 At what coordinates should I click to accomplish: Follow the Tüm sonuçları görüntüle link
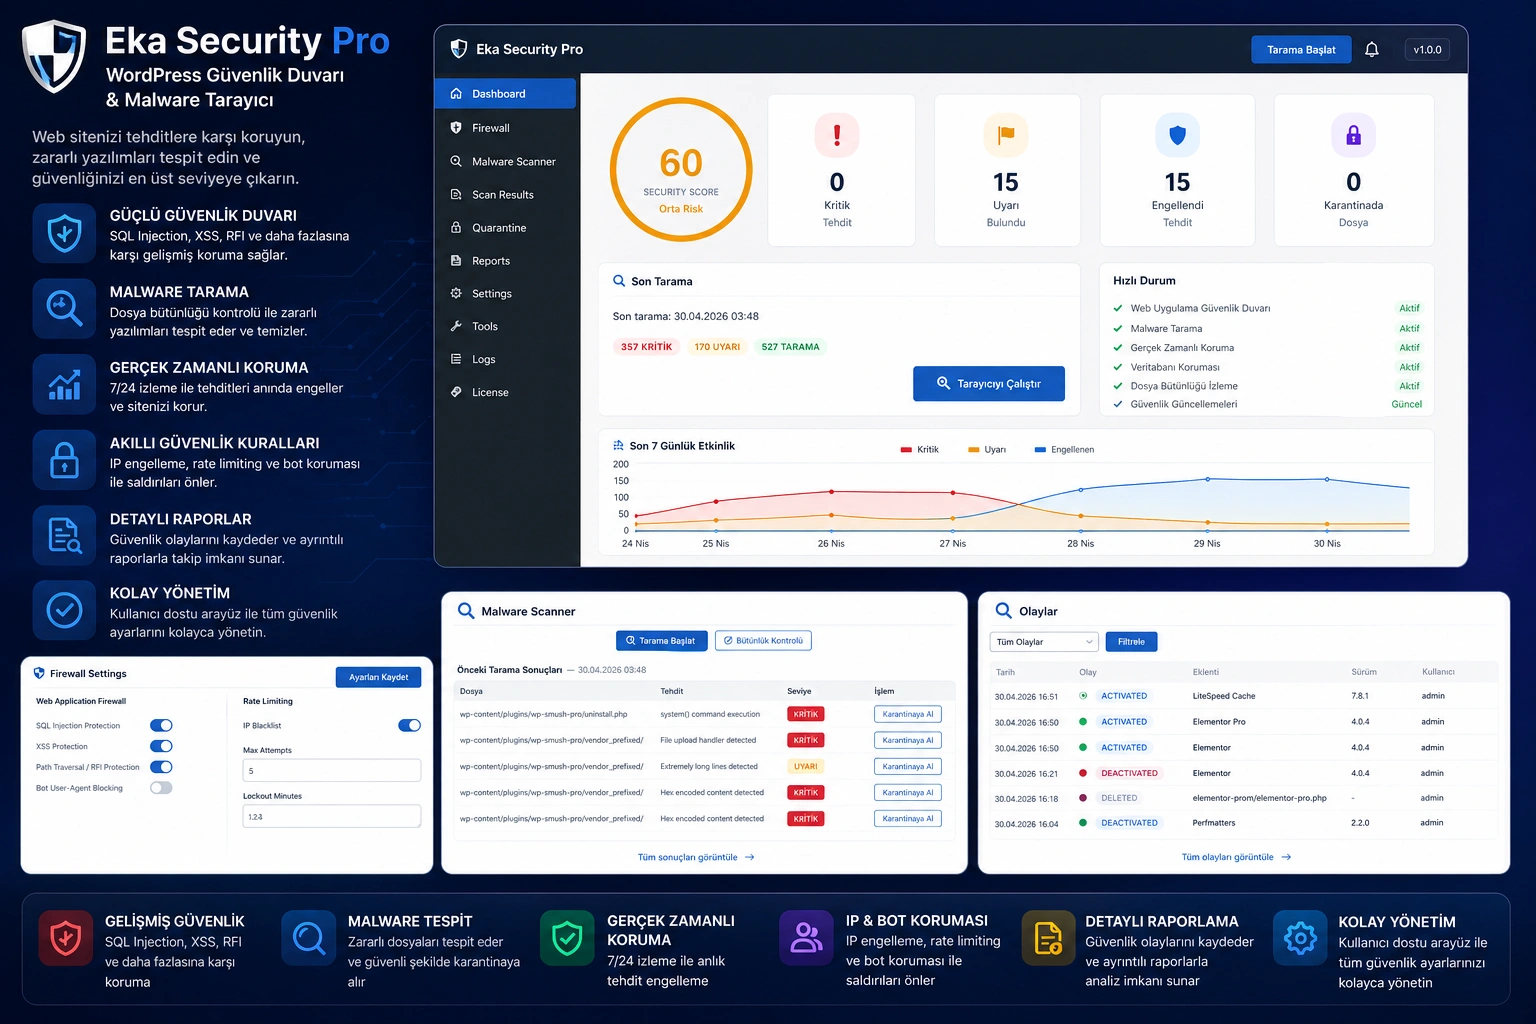pos(695,857)
